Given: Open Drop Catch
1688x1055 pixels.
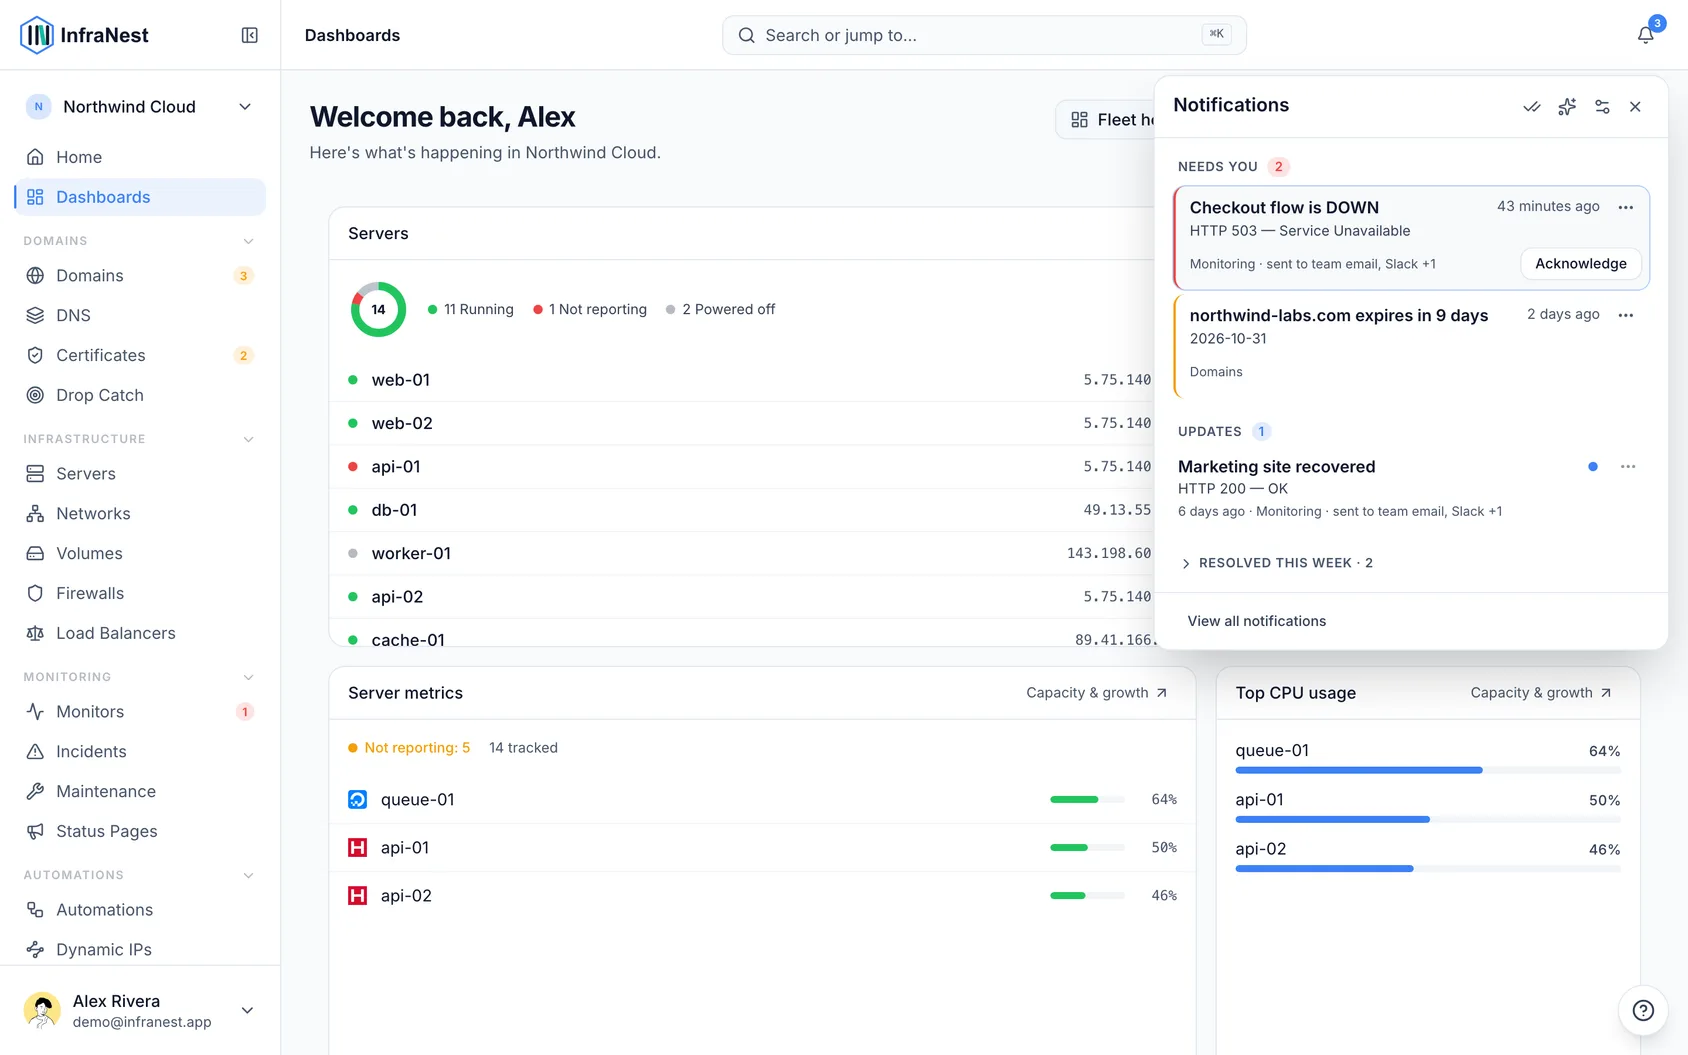Looking at the screenshot, I should [x=140, y=396].
